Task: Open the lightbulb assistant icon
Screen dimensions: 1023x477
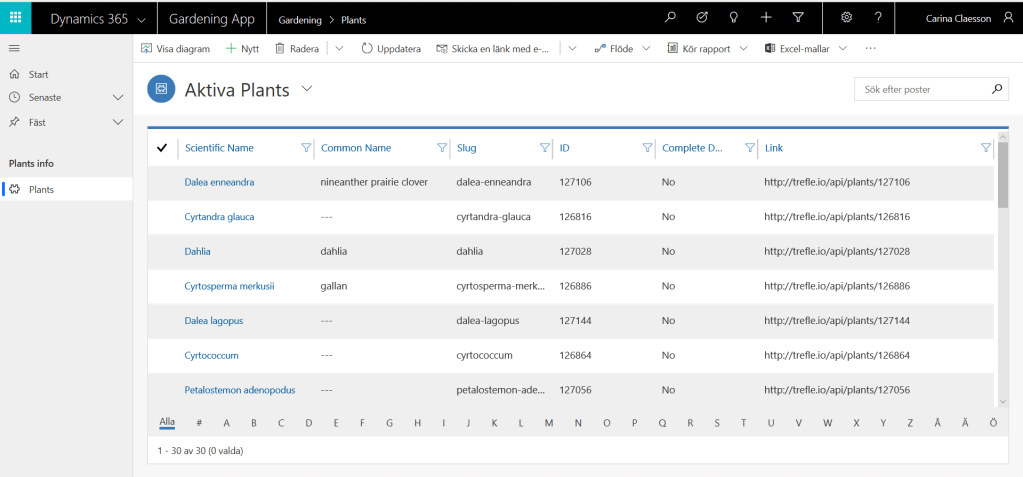Action: pyautogui.click(x=733, y=18)
